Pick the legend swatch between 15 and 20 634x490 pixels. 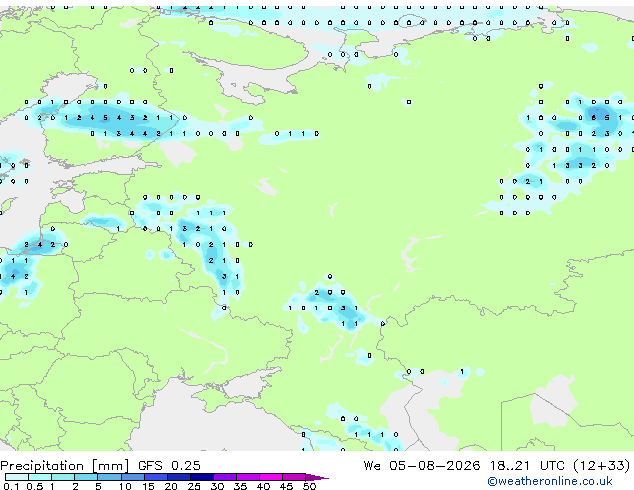point(156,477)
